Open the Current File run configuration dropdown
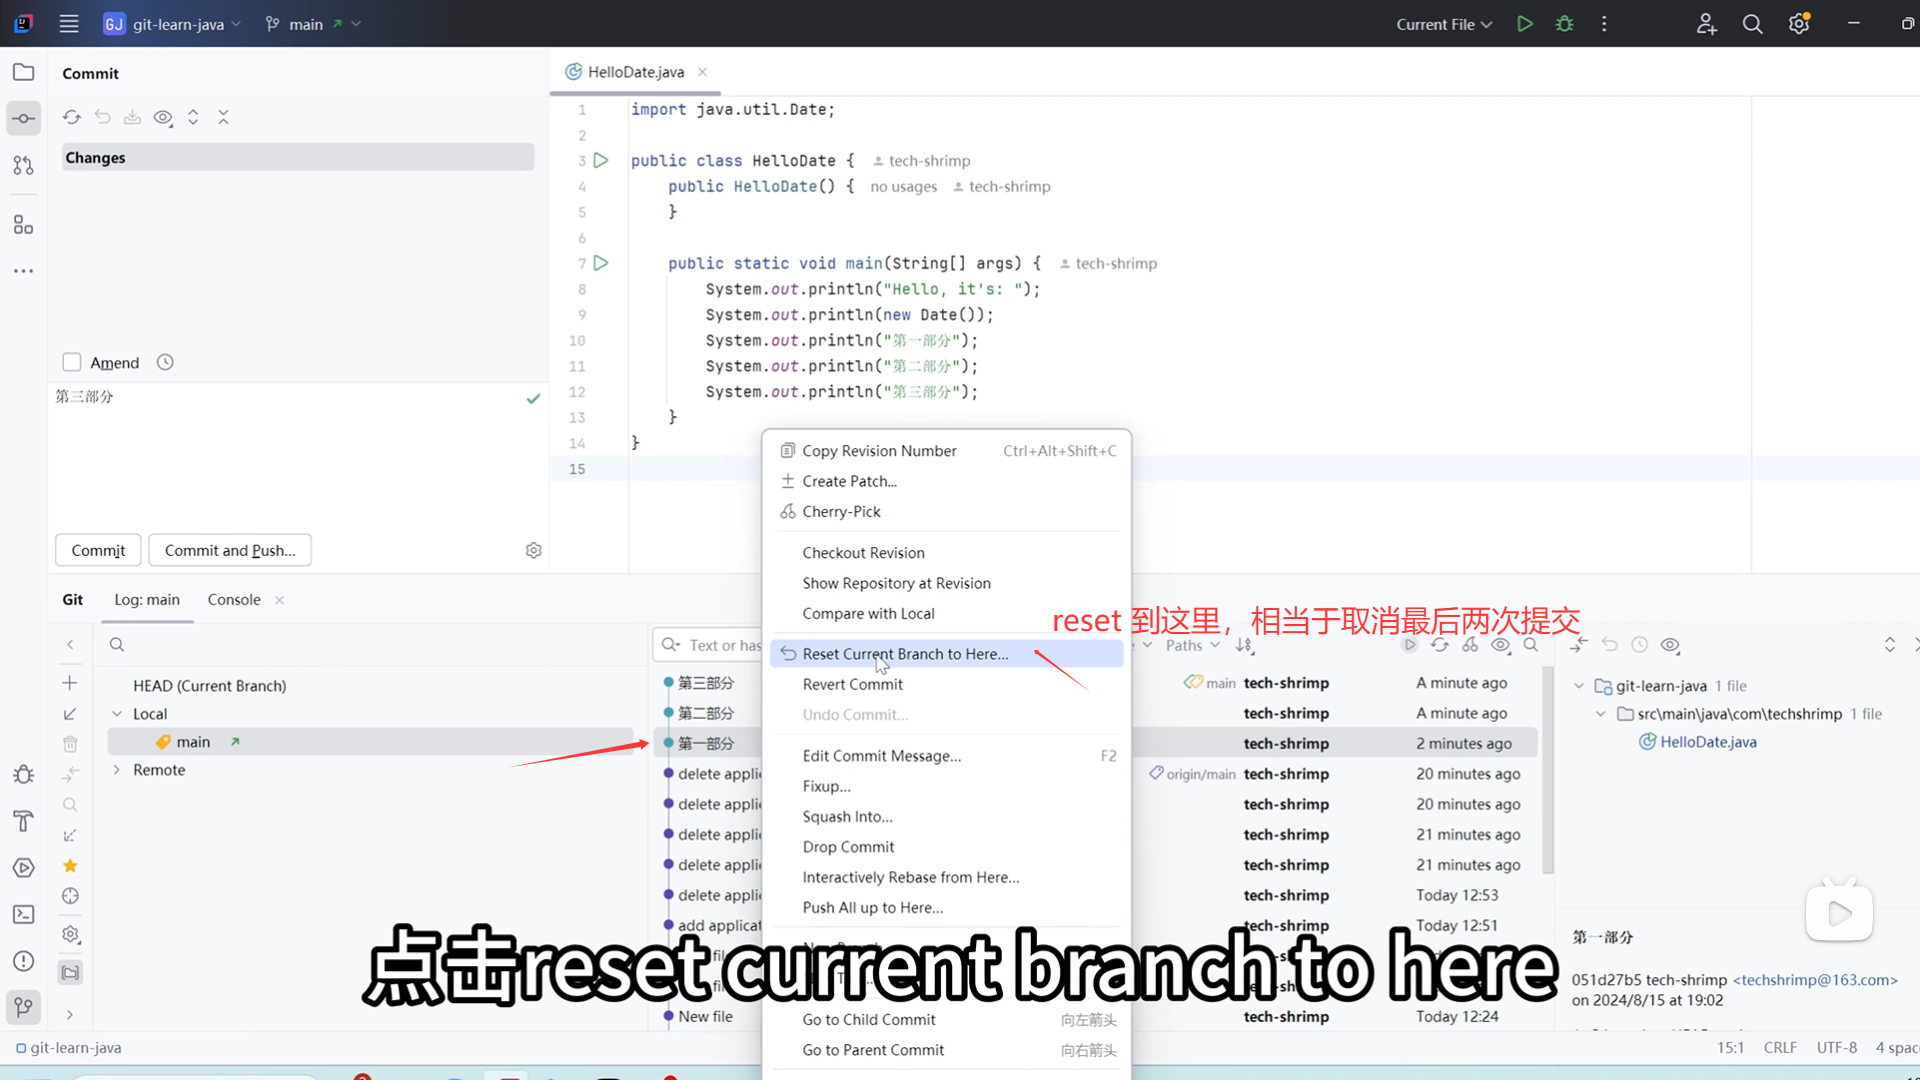 (x=1444, y=24)
